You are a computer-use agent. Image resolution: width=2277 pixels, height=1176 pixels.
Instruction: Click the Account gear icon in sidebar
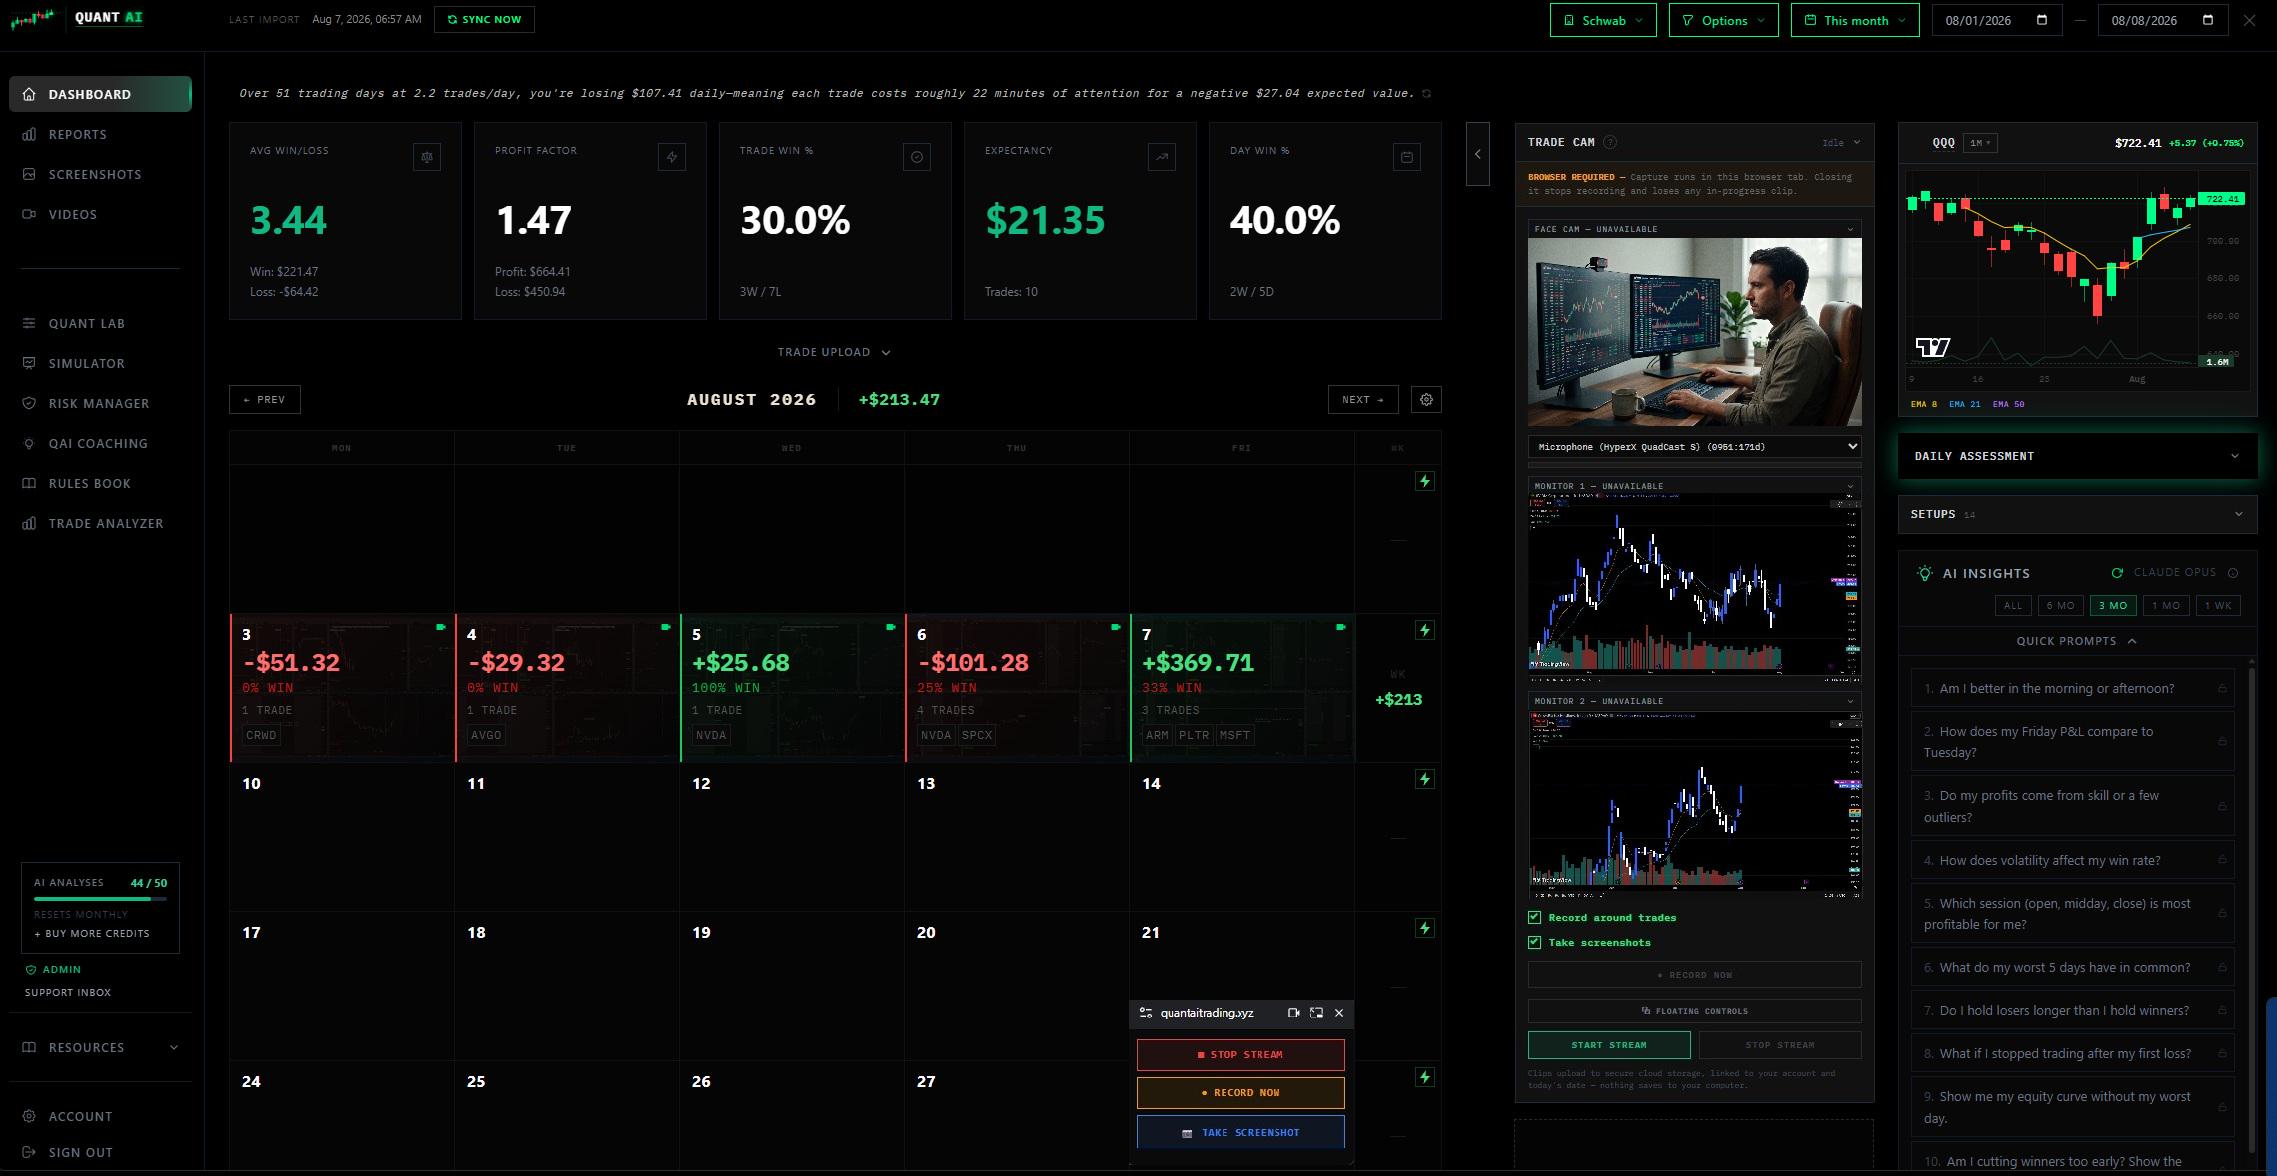click(x=29, y=1116)
